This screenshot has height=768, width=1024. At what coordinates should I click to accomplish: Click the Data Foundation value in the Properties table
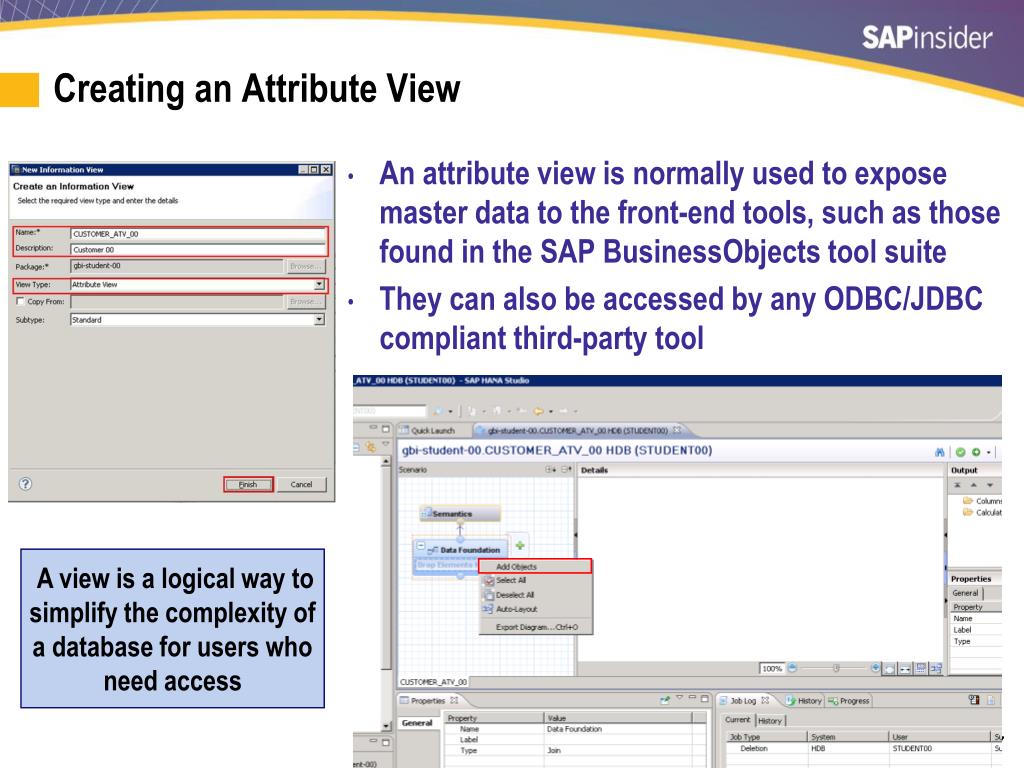coord(575,729)
